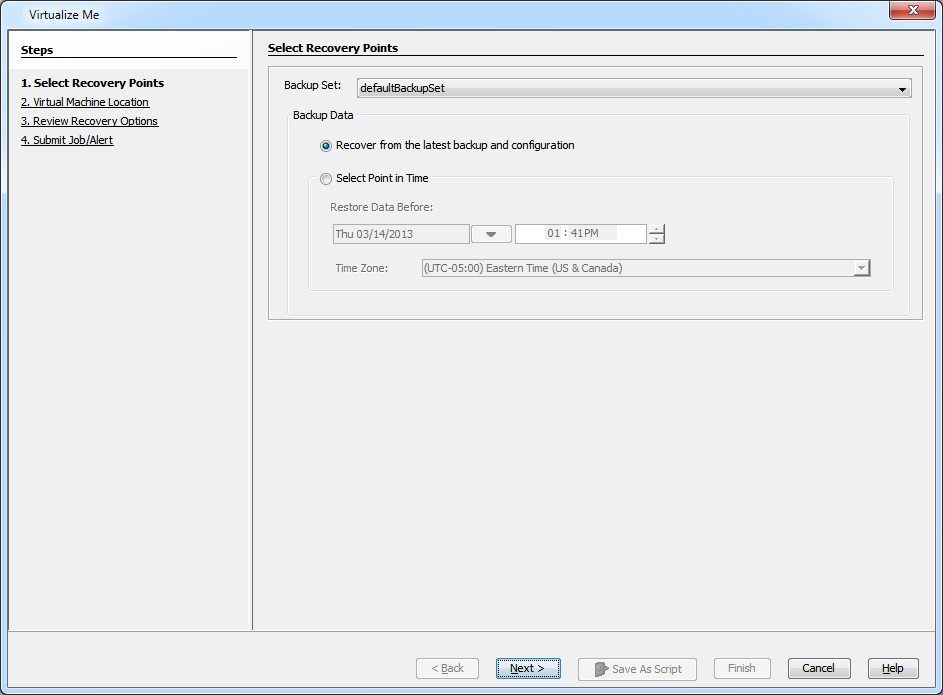Decrease restore time with down spinner arrow
The height and width of the screenshot is (695, 943).
click(x=656, y=239)
